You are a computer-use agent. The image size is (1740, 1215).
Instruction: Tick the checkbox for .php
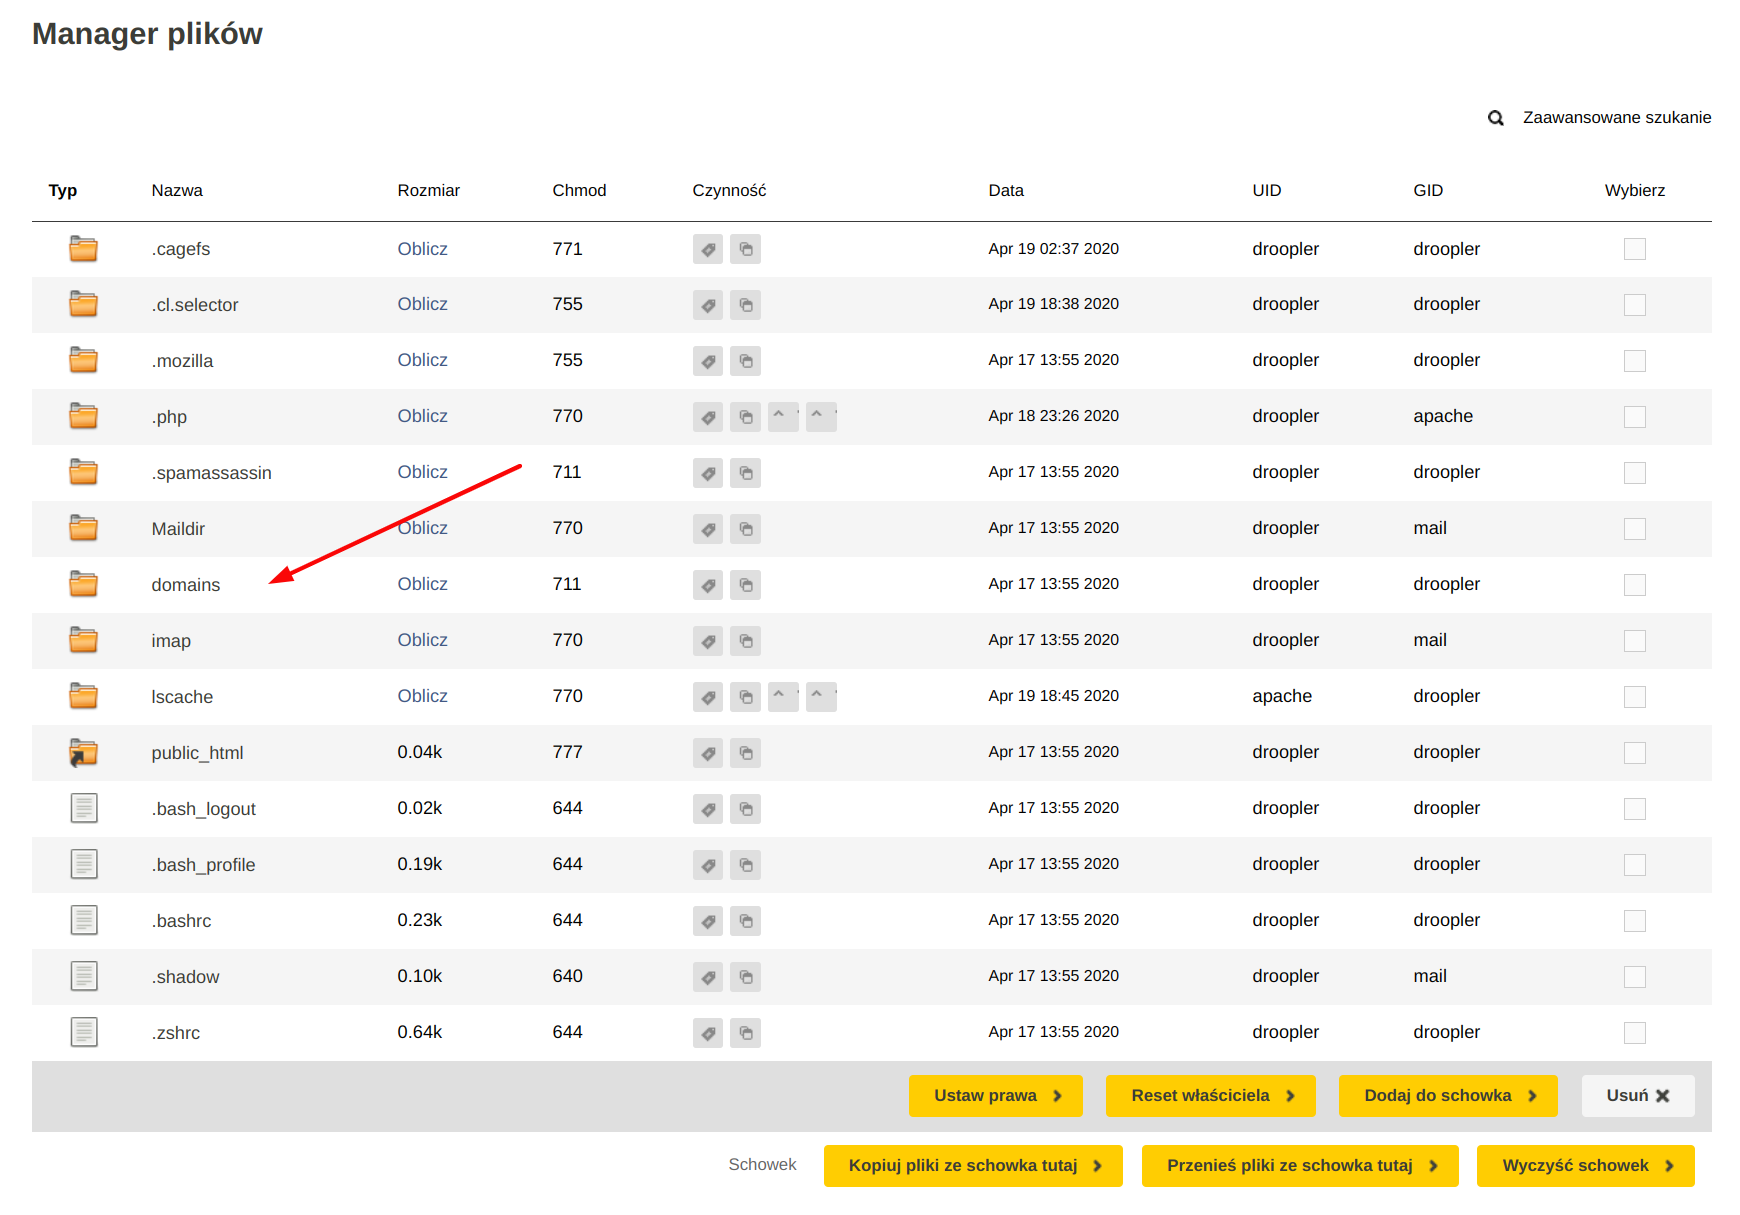(x=1635, y=417)
